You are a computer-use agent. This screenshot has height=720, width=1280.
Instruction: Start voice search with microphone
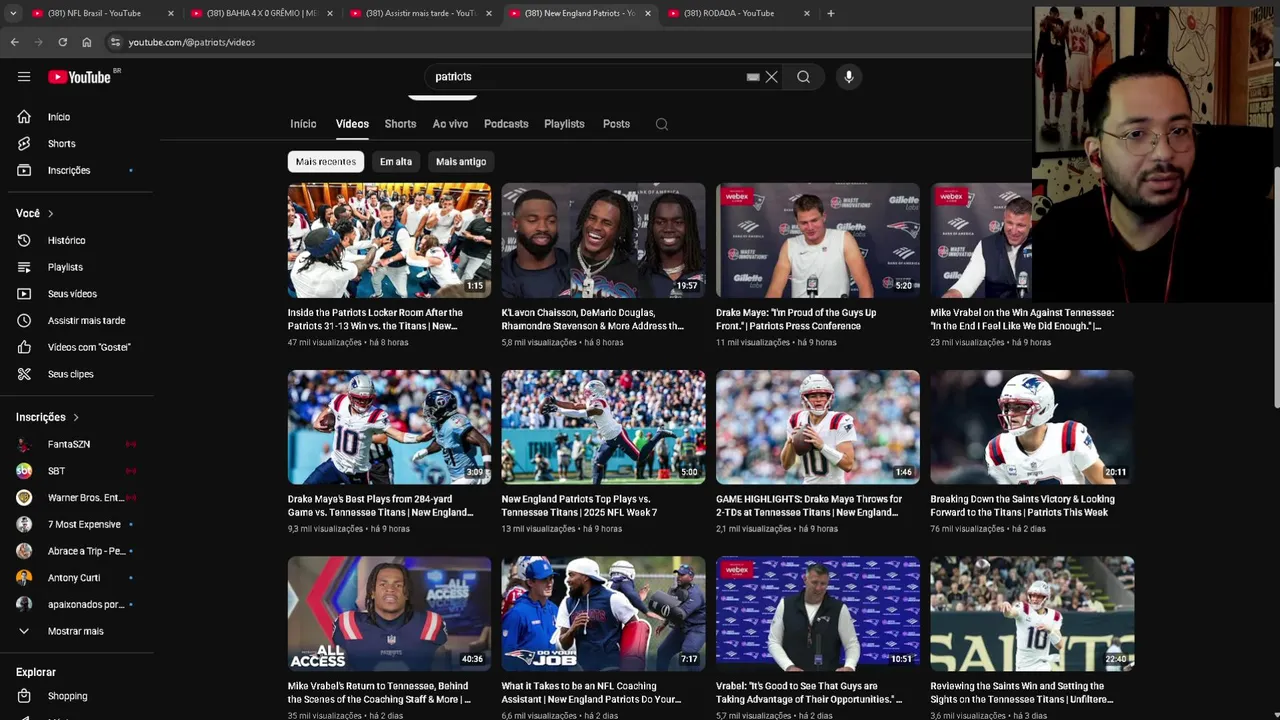tap(848, 77)
